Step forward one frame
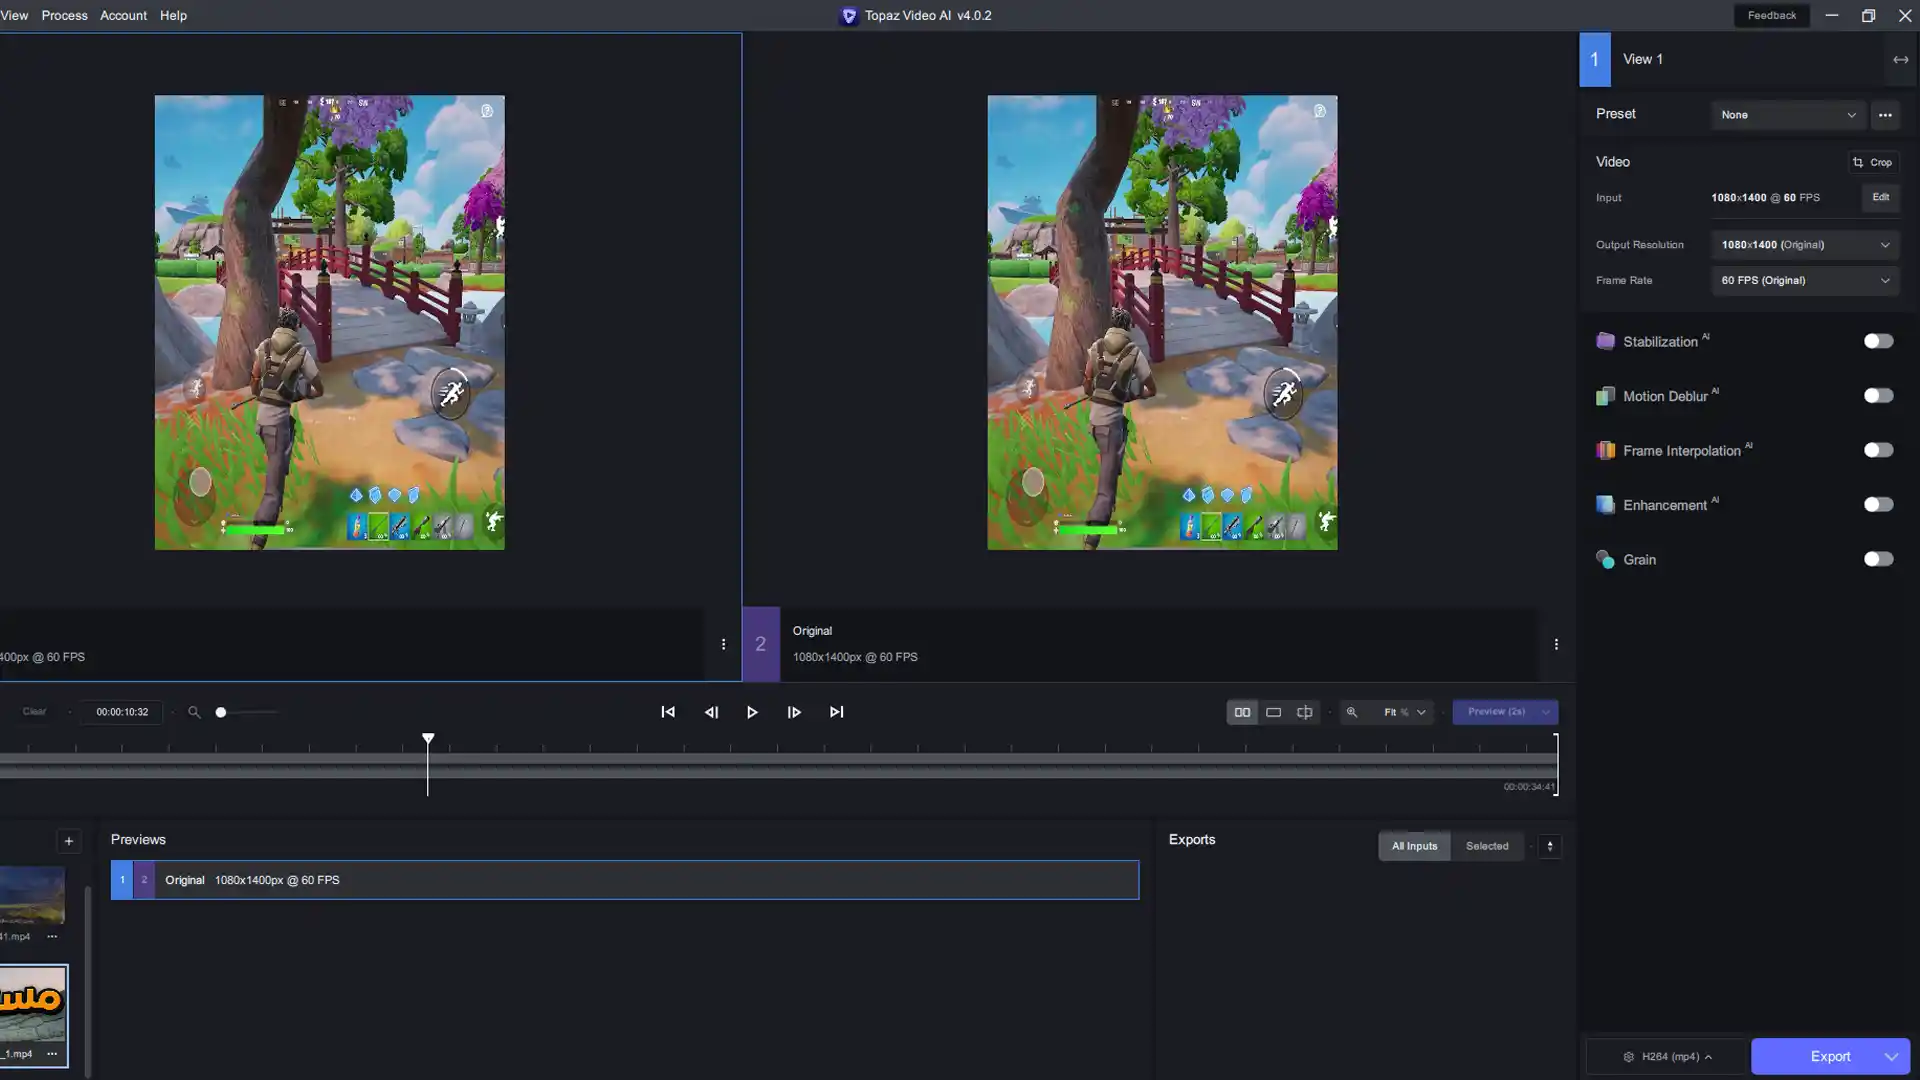This screenshot has width=1920, height=1080. (x=794, y=712)
